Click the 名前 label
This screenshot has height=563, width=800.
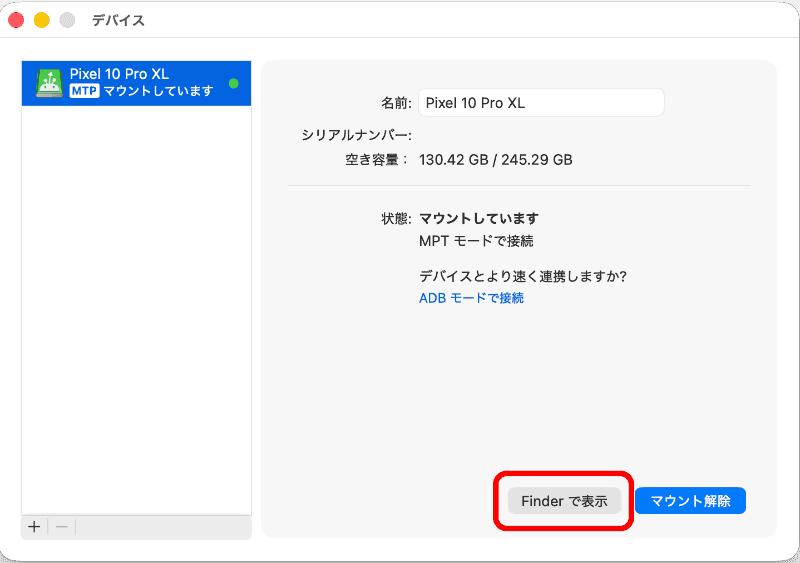pos(396,103)
